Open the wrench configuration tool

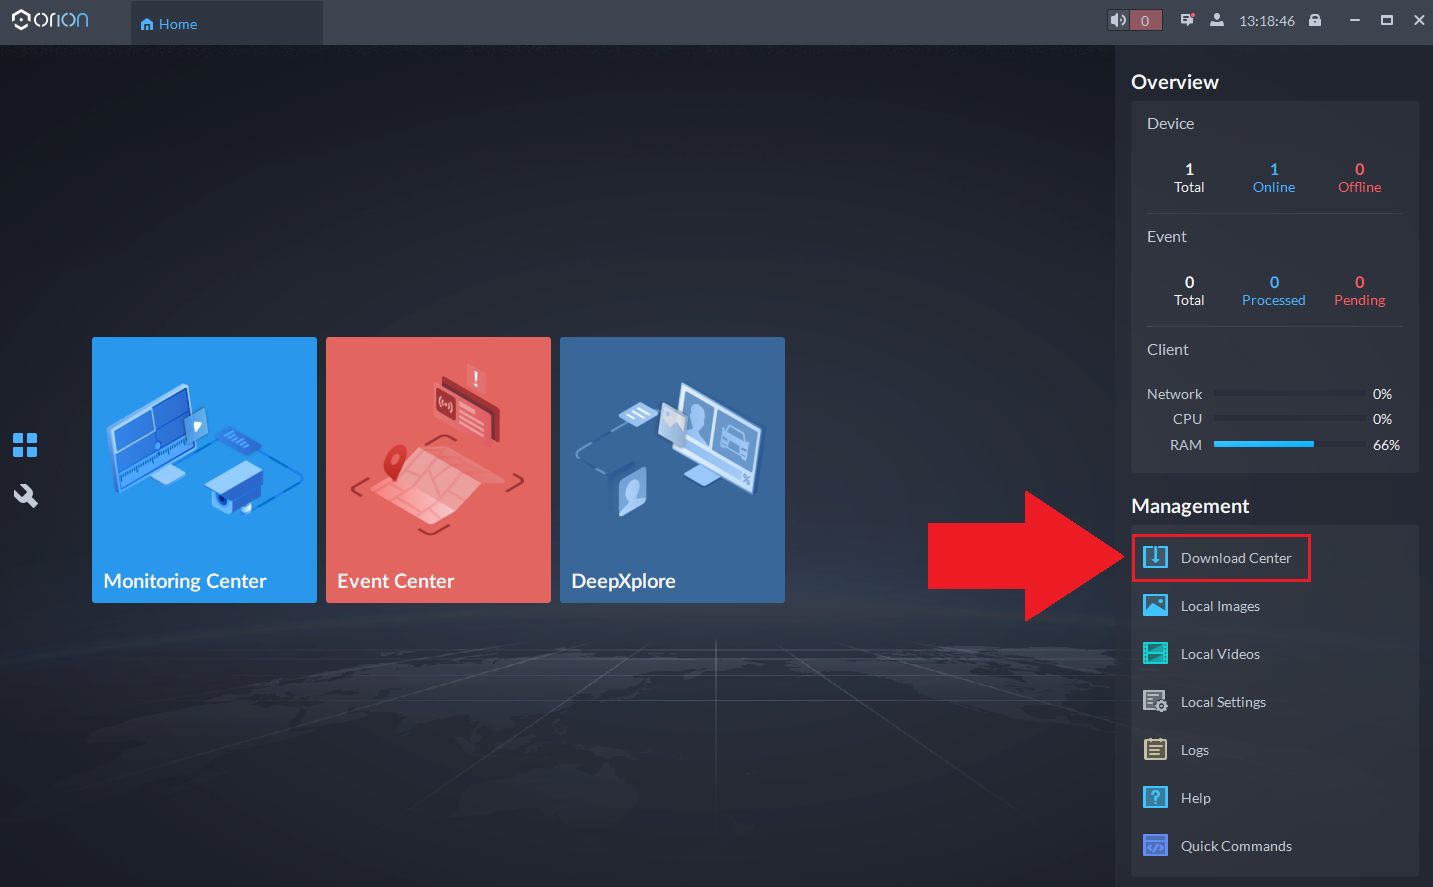click(24, 495)
